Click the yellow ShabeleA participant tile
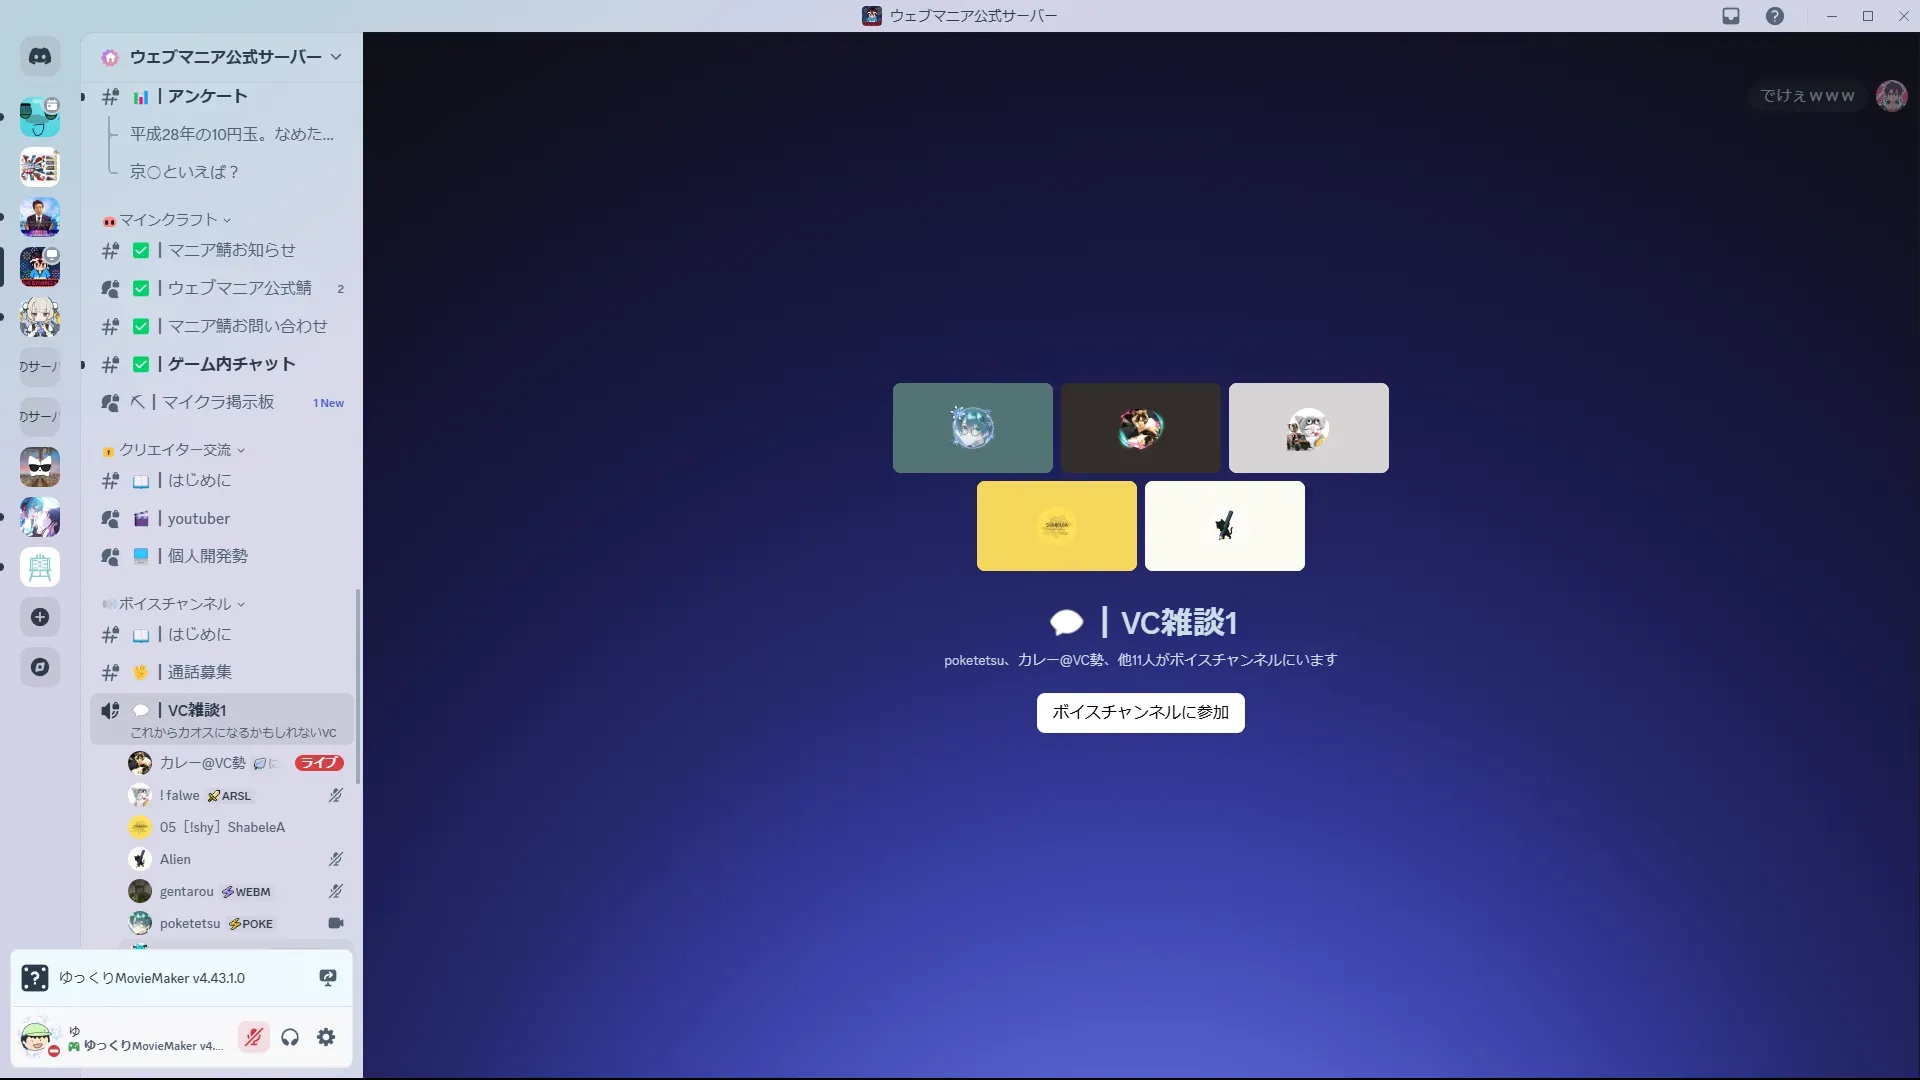Screen dimensions: 1920x1080 pos(1056,526)
